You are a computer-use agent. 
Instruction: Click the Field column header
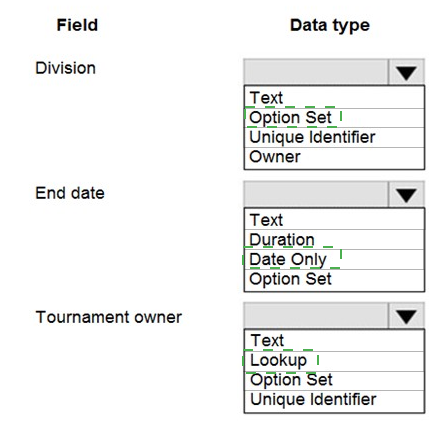(77, 25)
